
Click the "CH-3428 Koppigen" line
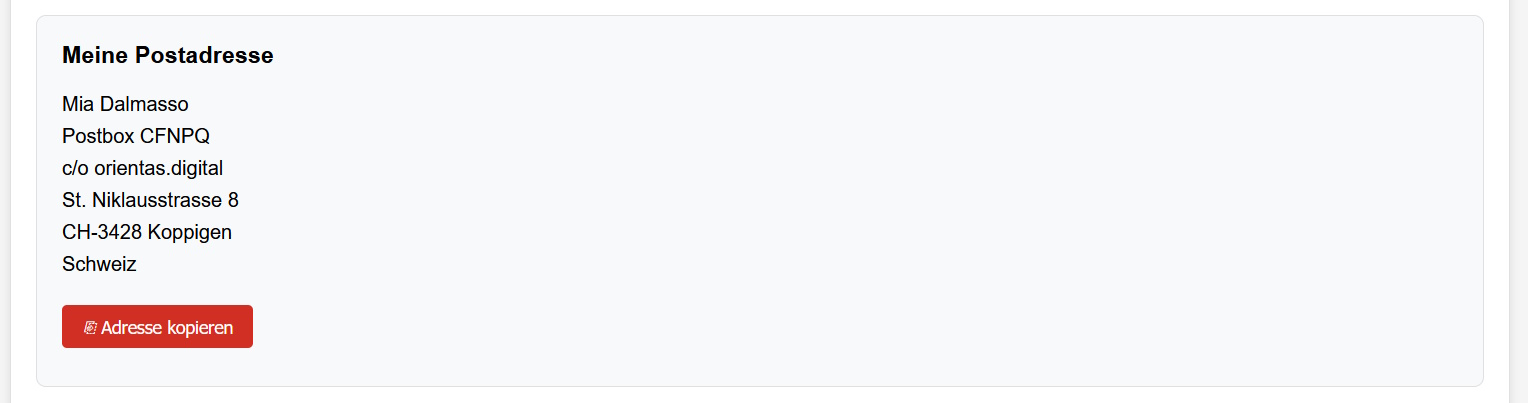[147, 232]
